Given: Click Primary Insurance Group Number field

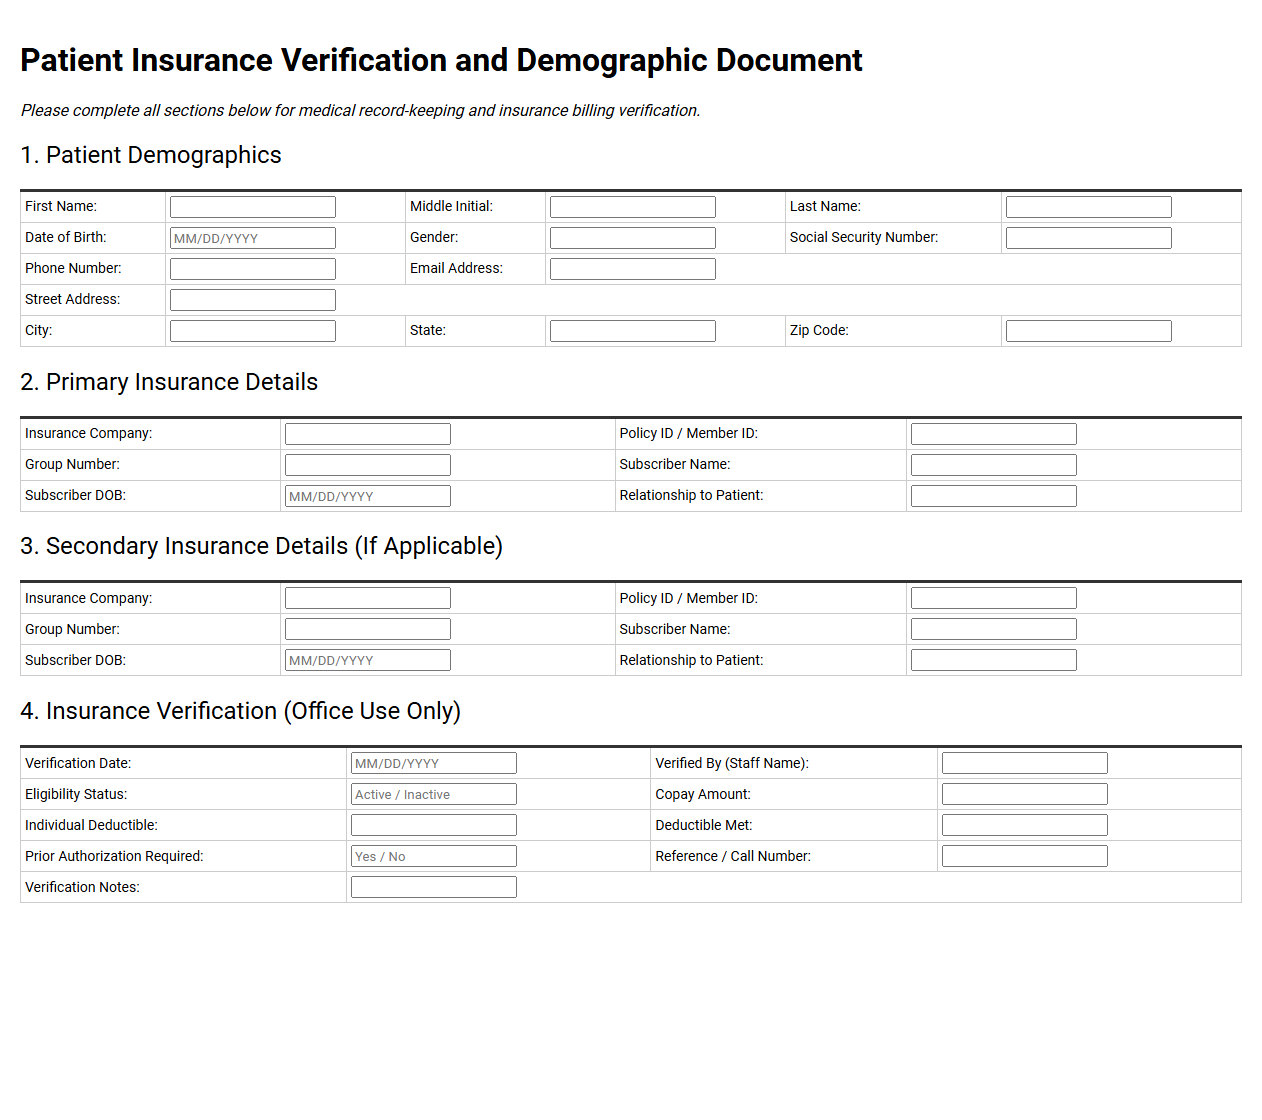Looking at the screenshot, I should click(368, 465).
